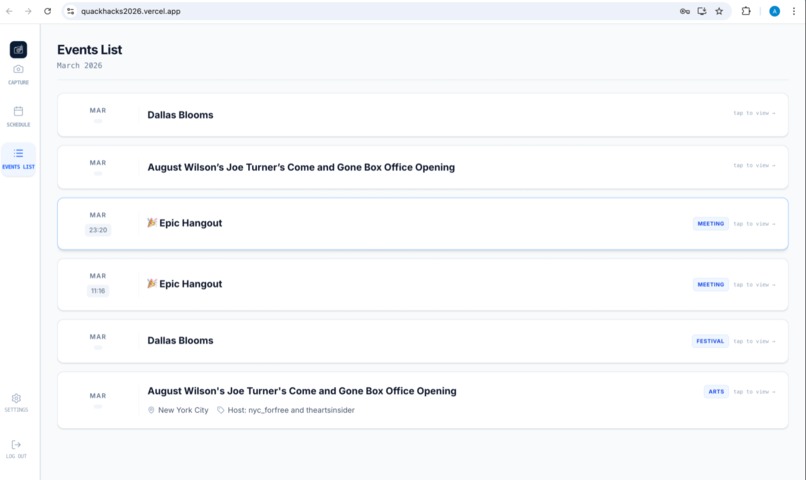
Task: Open the Chrome profile avatar
Action: (x=774, y=11)
